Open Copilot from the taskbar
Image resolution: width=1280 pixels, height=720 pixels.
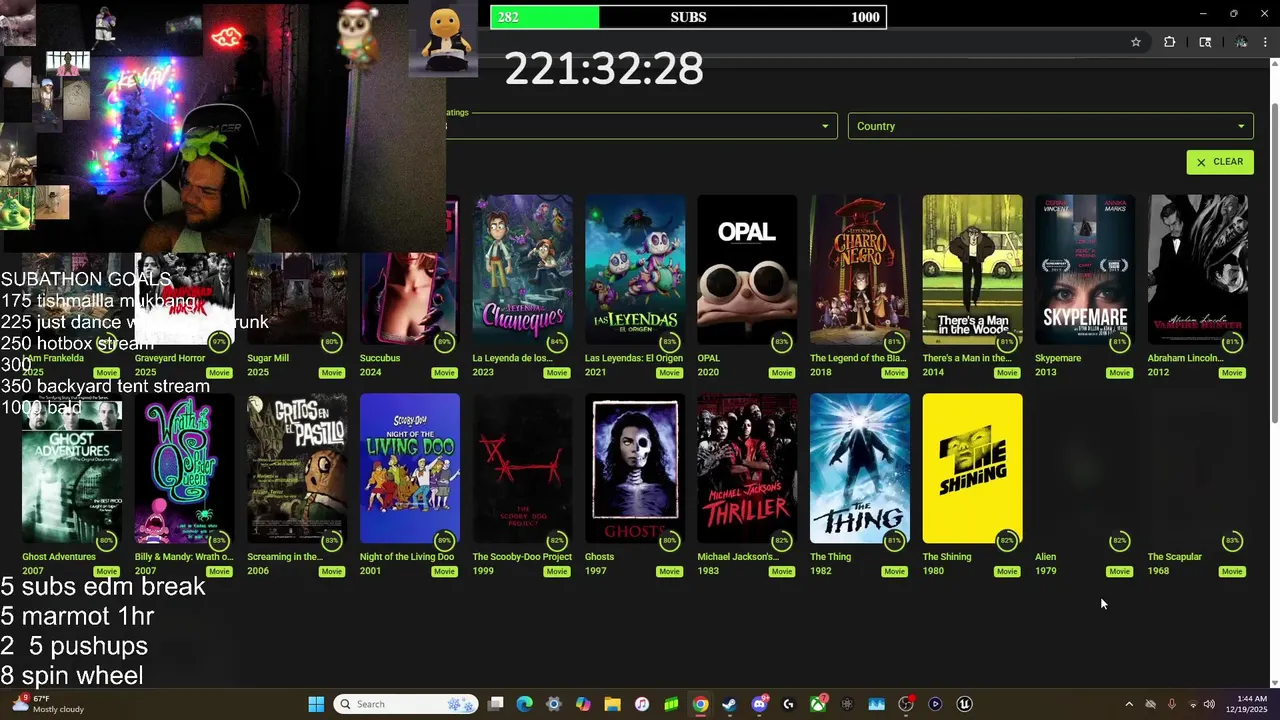583,704
